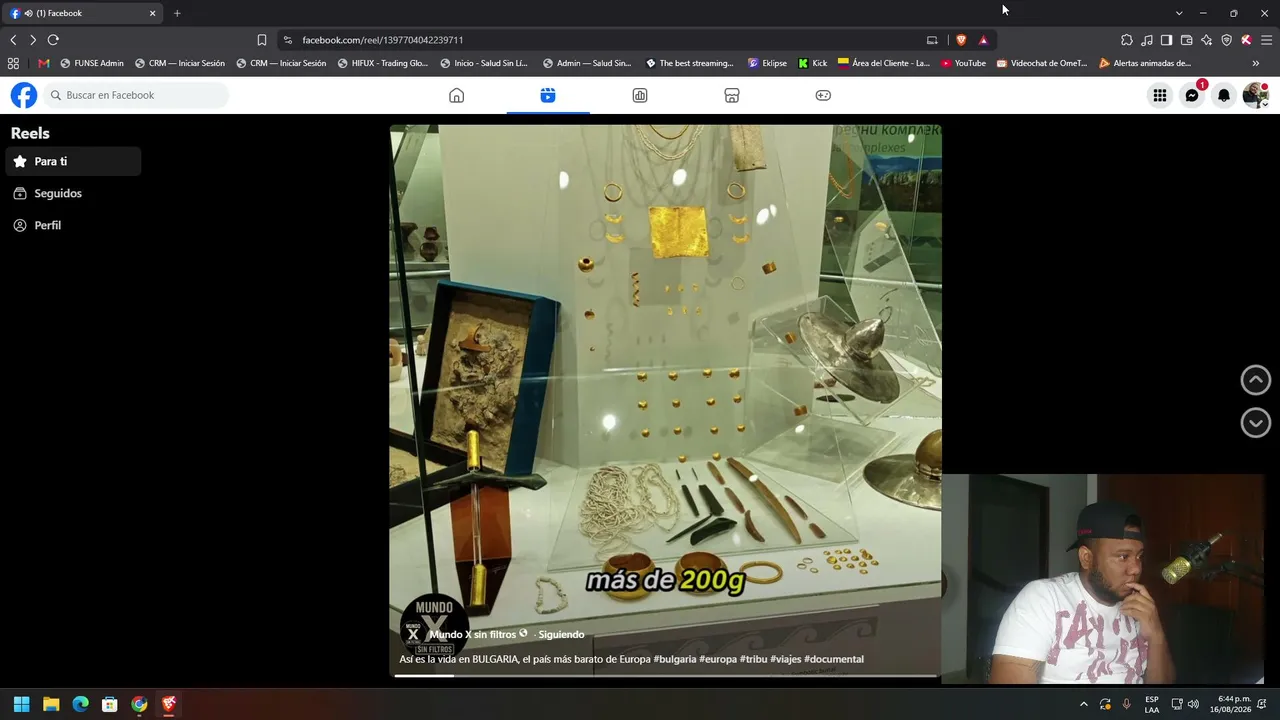Open Brave Shields lion icon

(961, 40)
